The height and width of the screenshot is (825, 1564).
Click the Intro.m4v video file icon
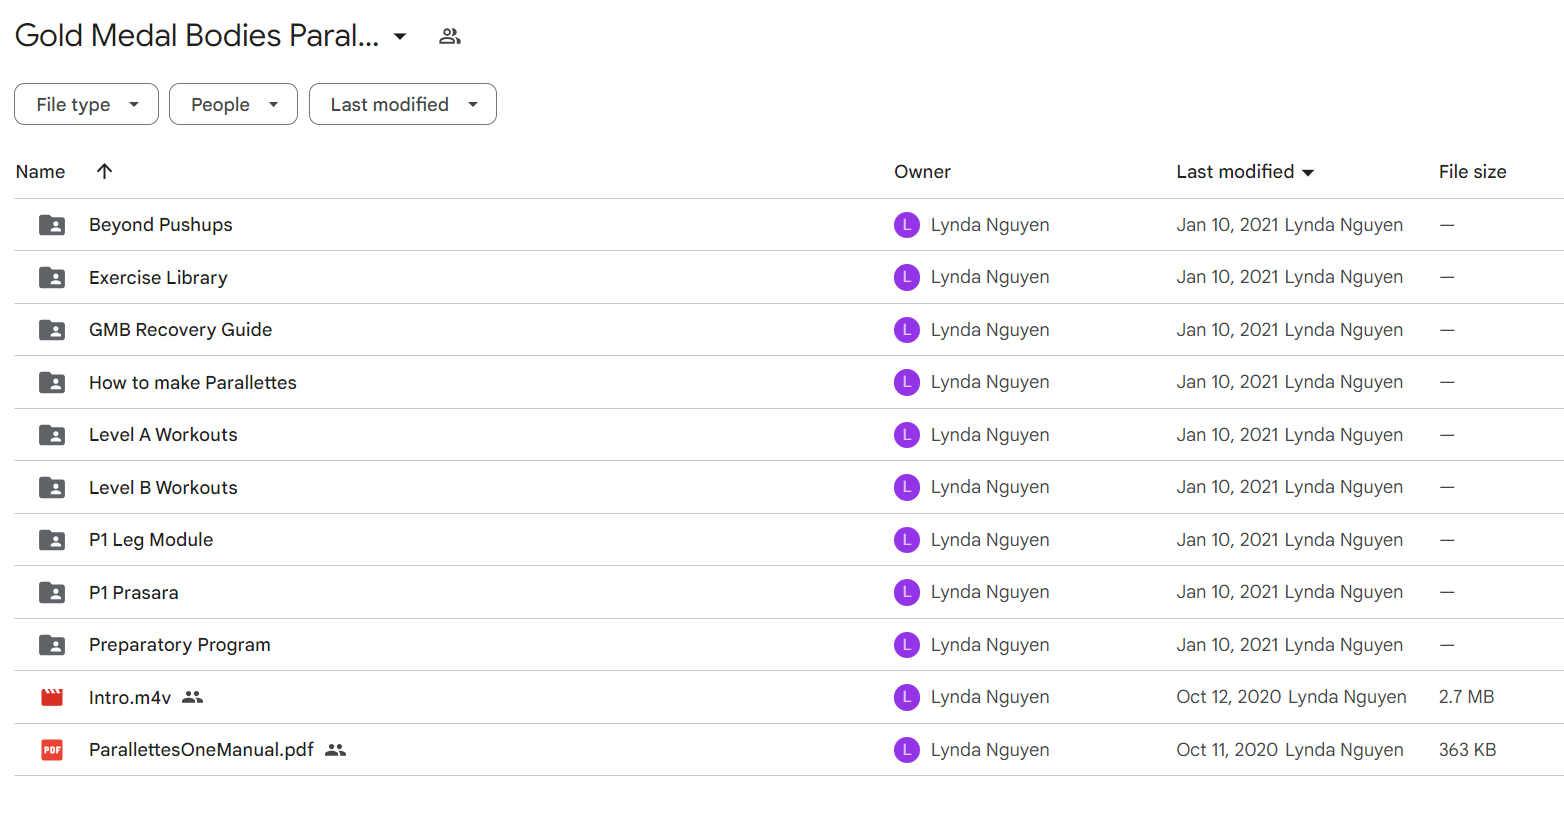[52, 697]
